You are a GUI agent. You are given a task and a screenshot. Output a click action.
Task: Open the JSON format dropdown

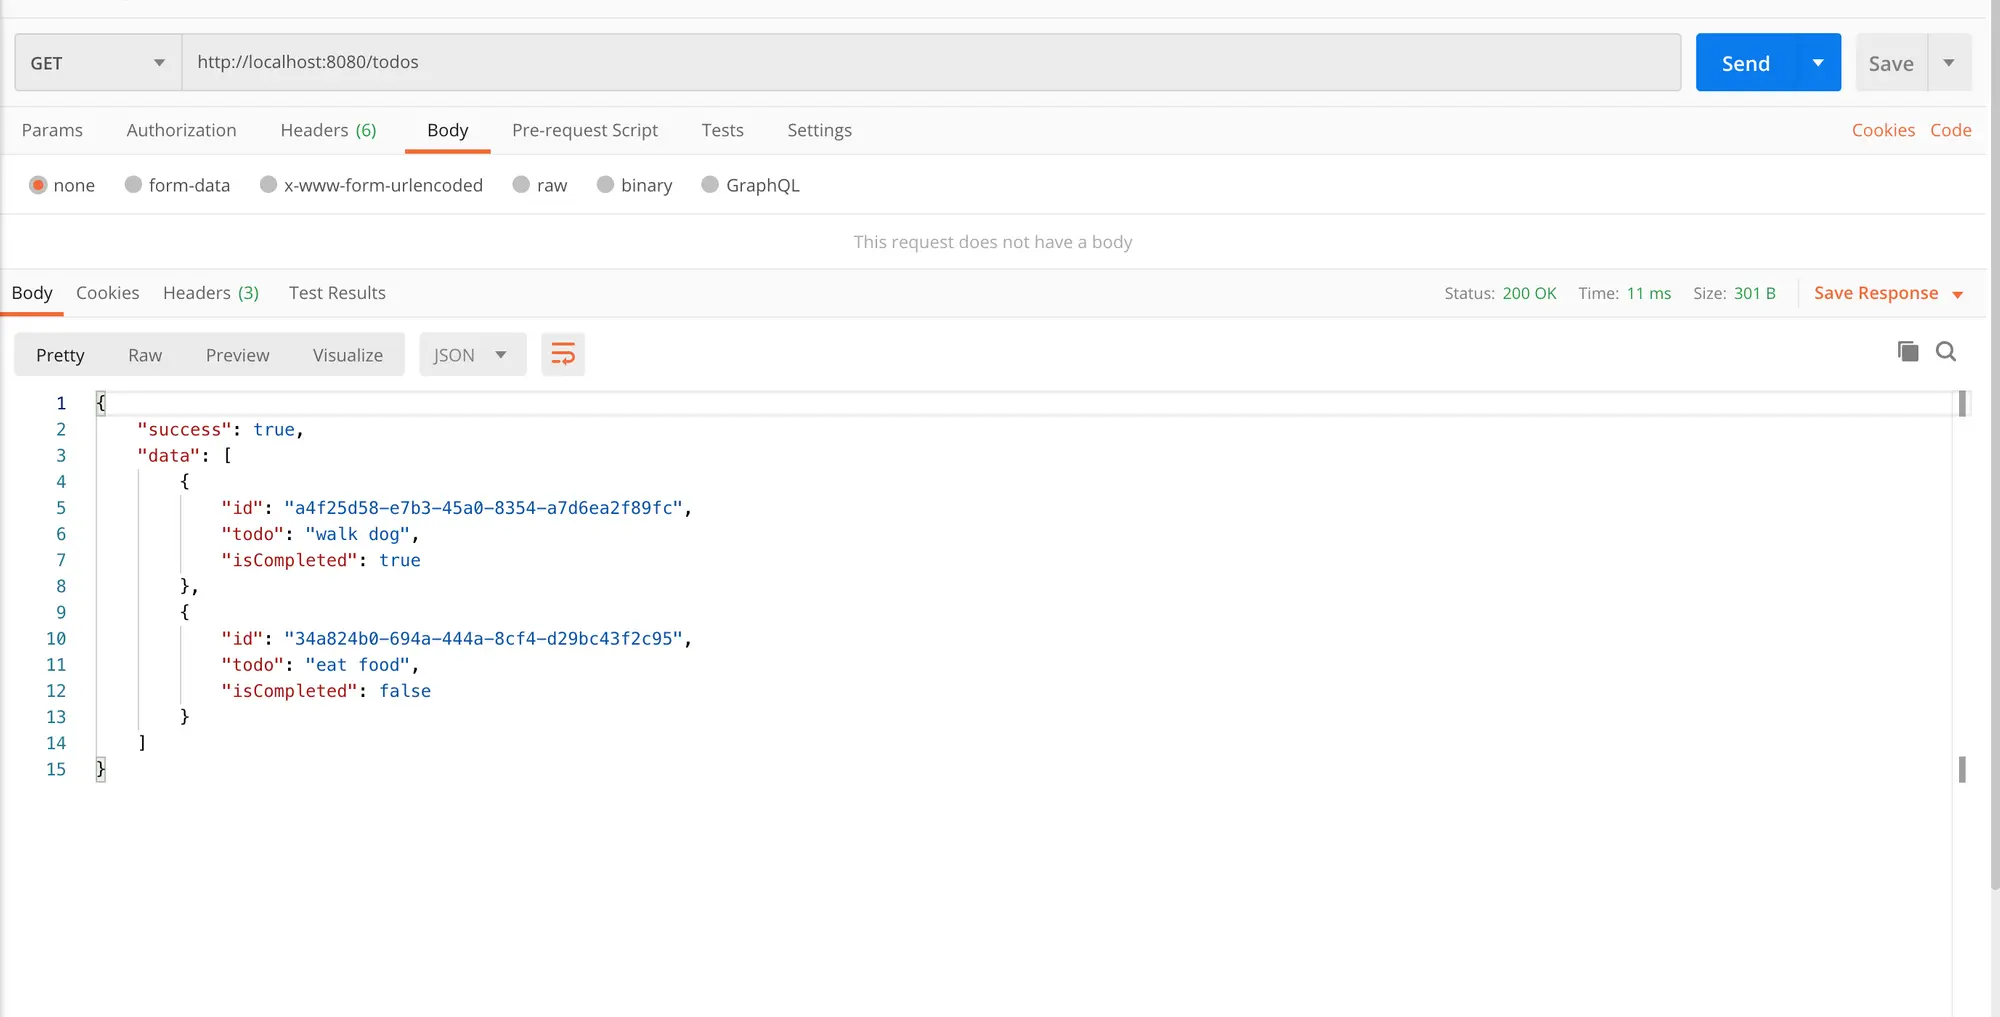pyautogui.click(x=473, y=355)
